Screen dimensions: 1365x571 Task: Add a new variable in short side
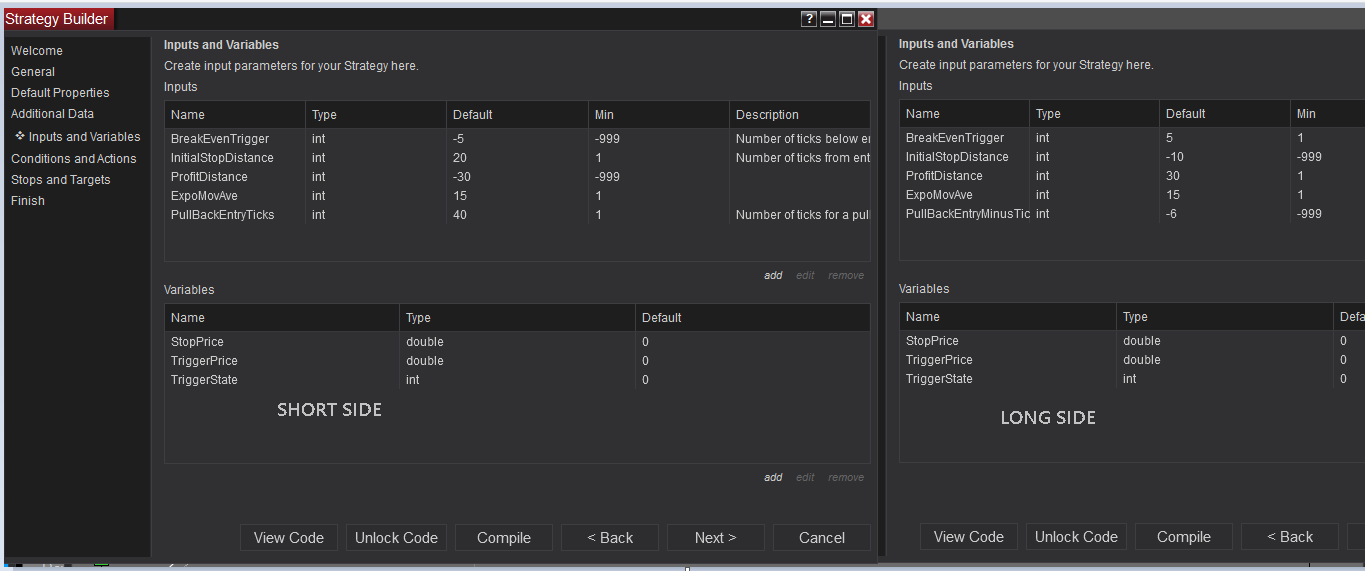click(773, 478)
